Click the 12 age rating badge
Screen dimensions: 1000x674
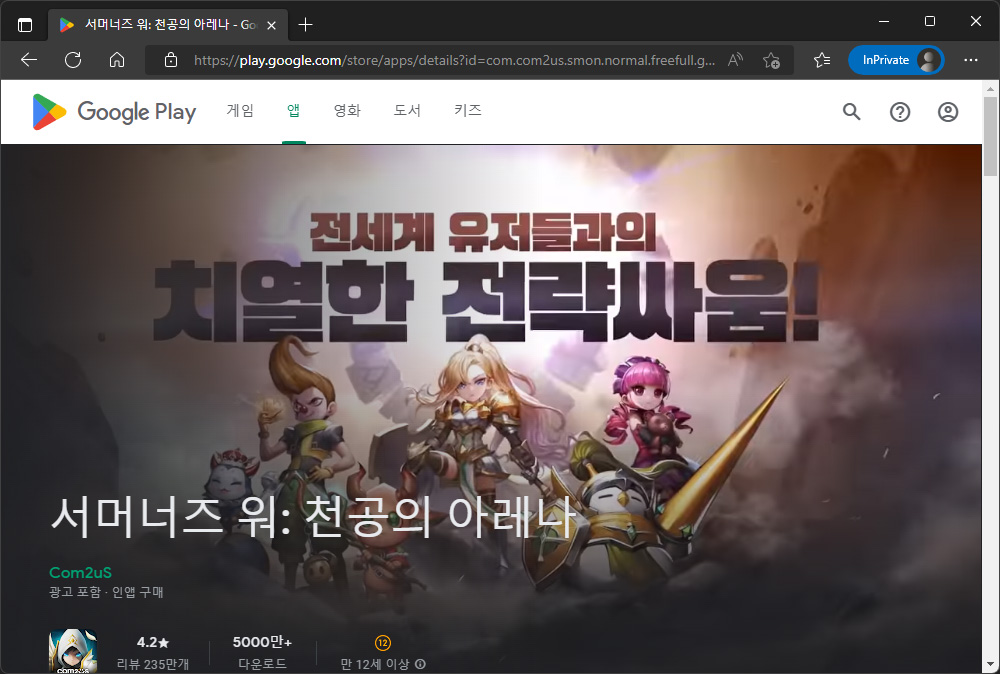click(383, 643)
